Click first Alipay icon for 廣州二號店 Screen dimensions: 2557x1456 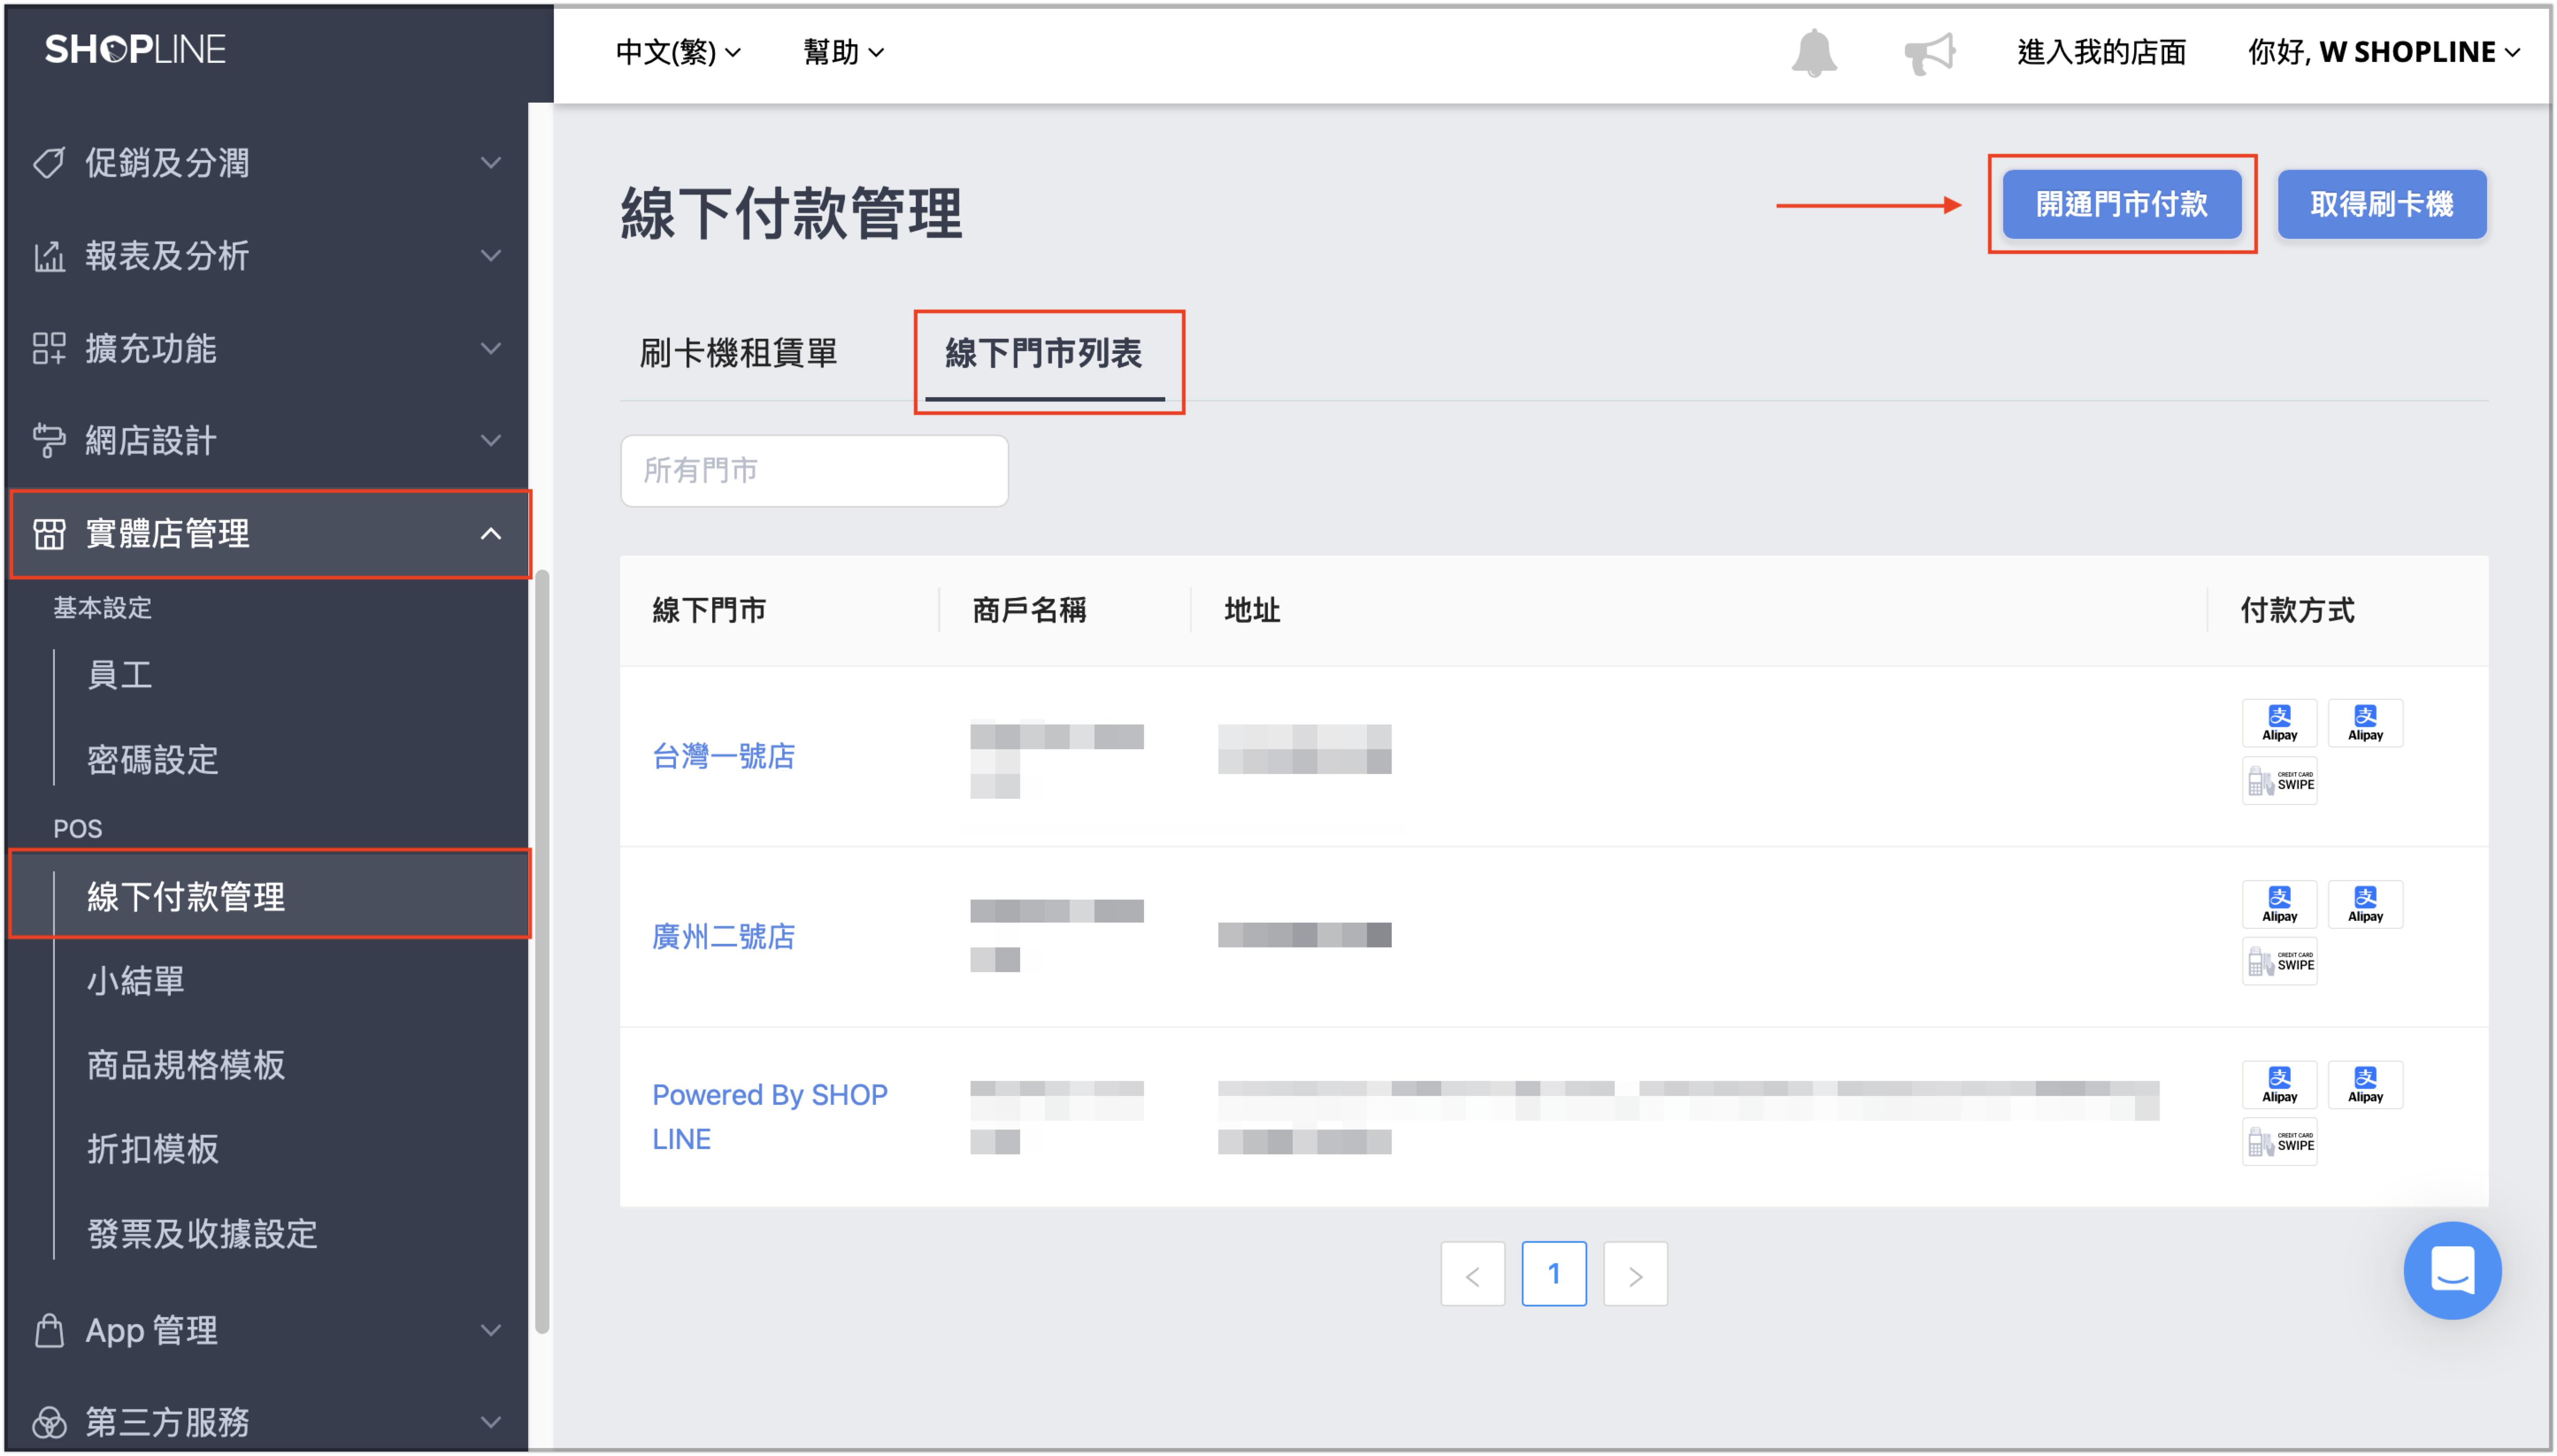pos(2279,904)
